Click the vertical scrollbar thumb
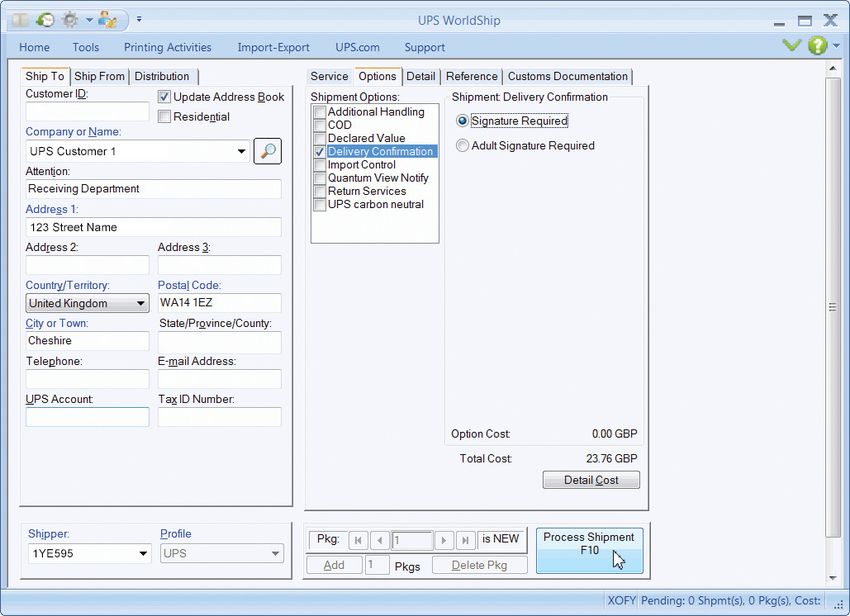Screen dimensions: 850x616 833,307
